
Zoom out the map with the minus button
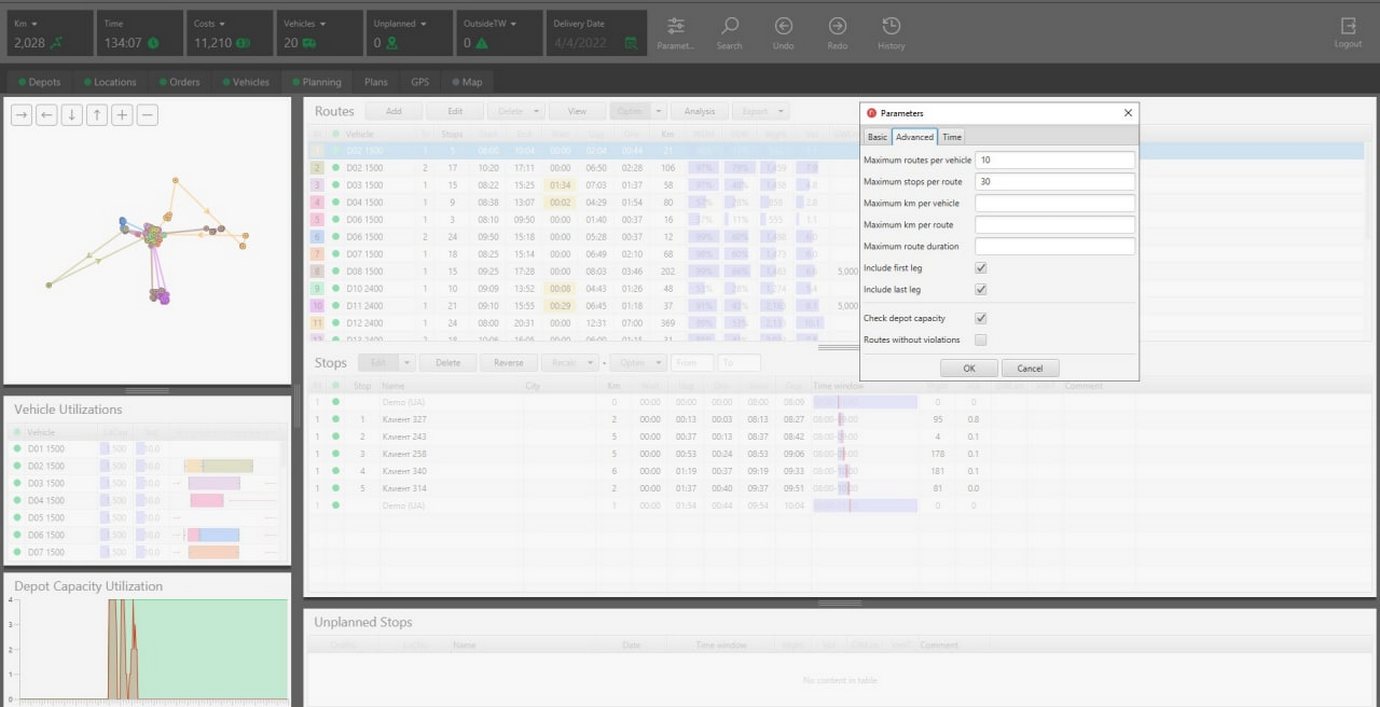click(x=147, y=115)
